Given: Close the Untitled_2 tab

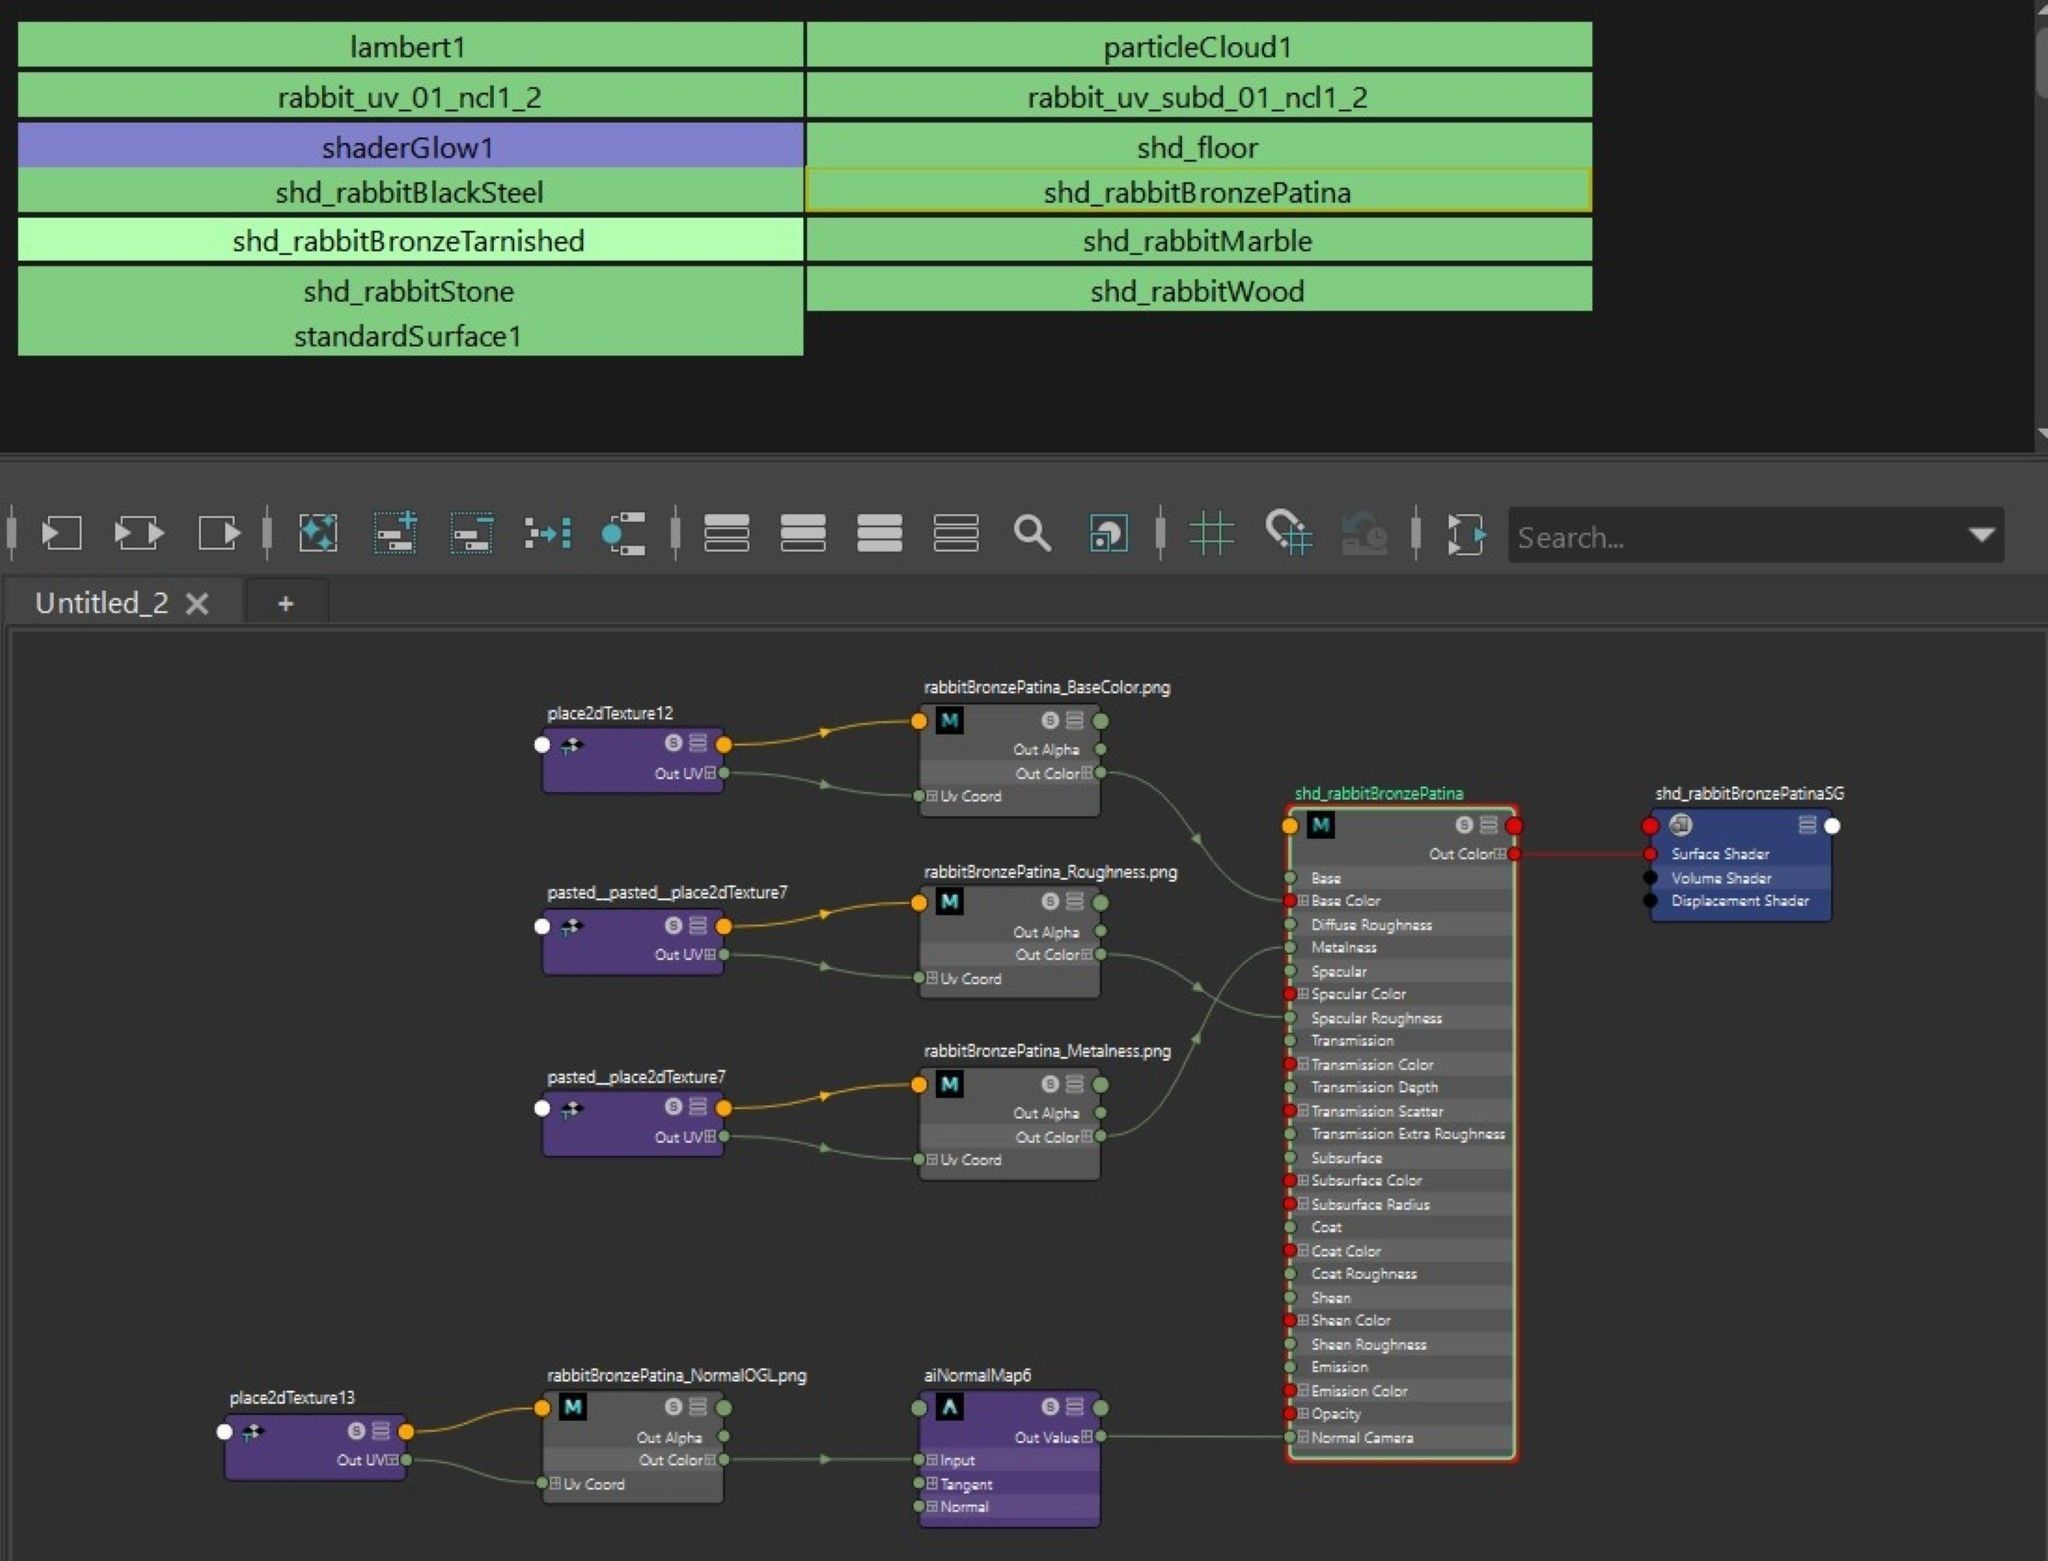Looking at the screenshot, I should (198, 603).
